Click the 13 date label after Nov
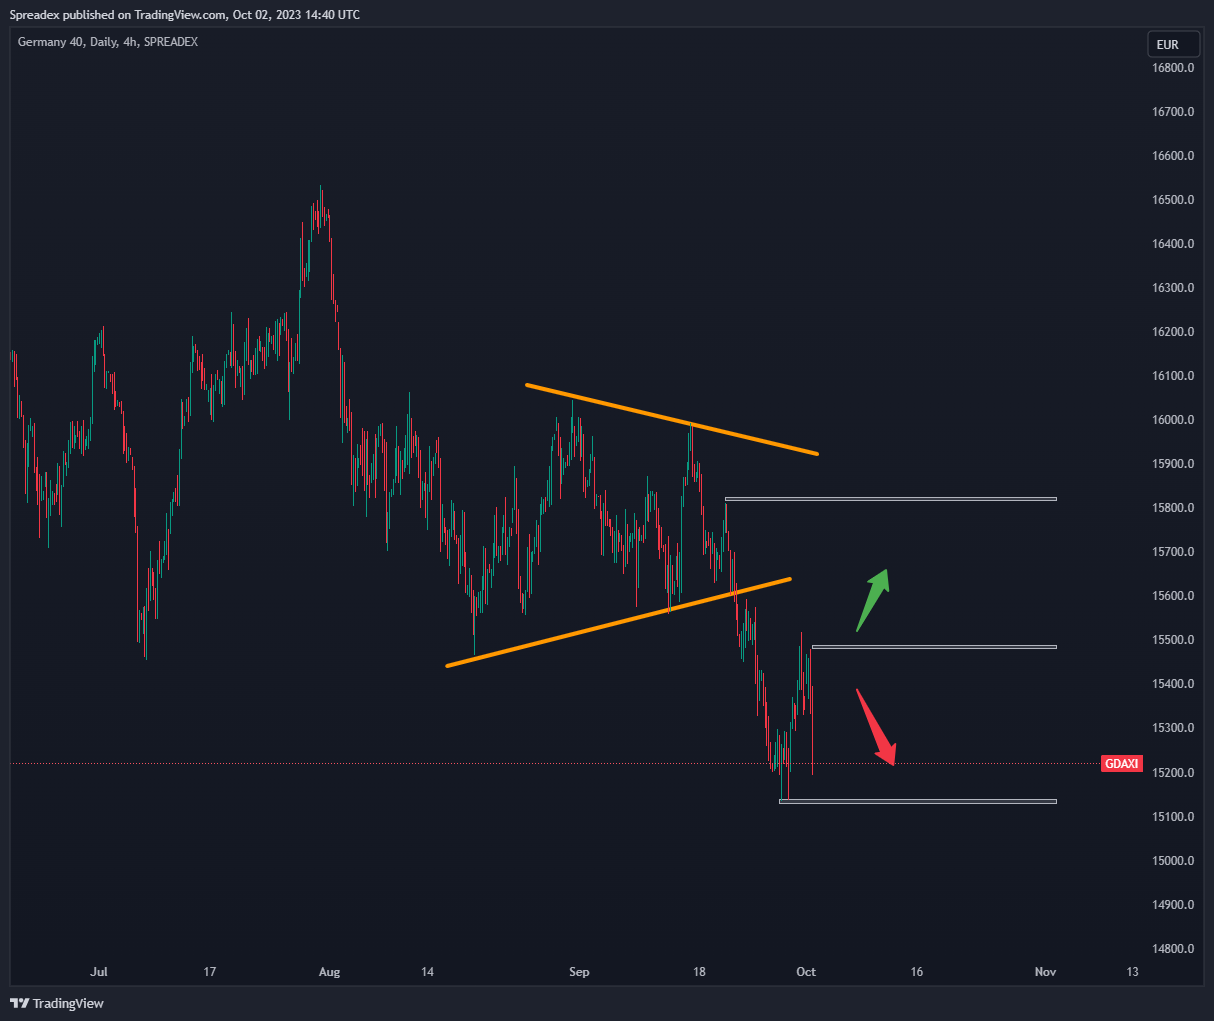Viewport: 1214px width, 1021px height. click(1132, 972)
